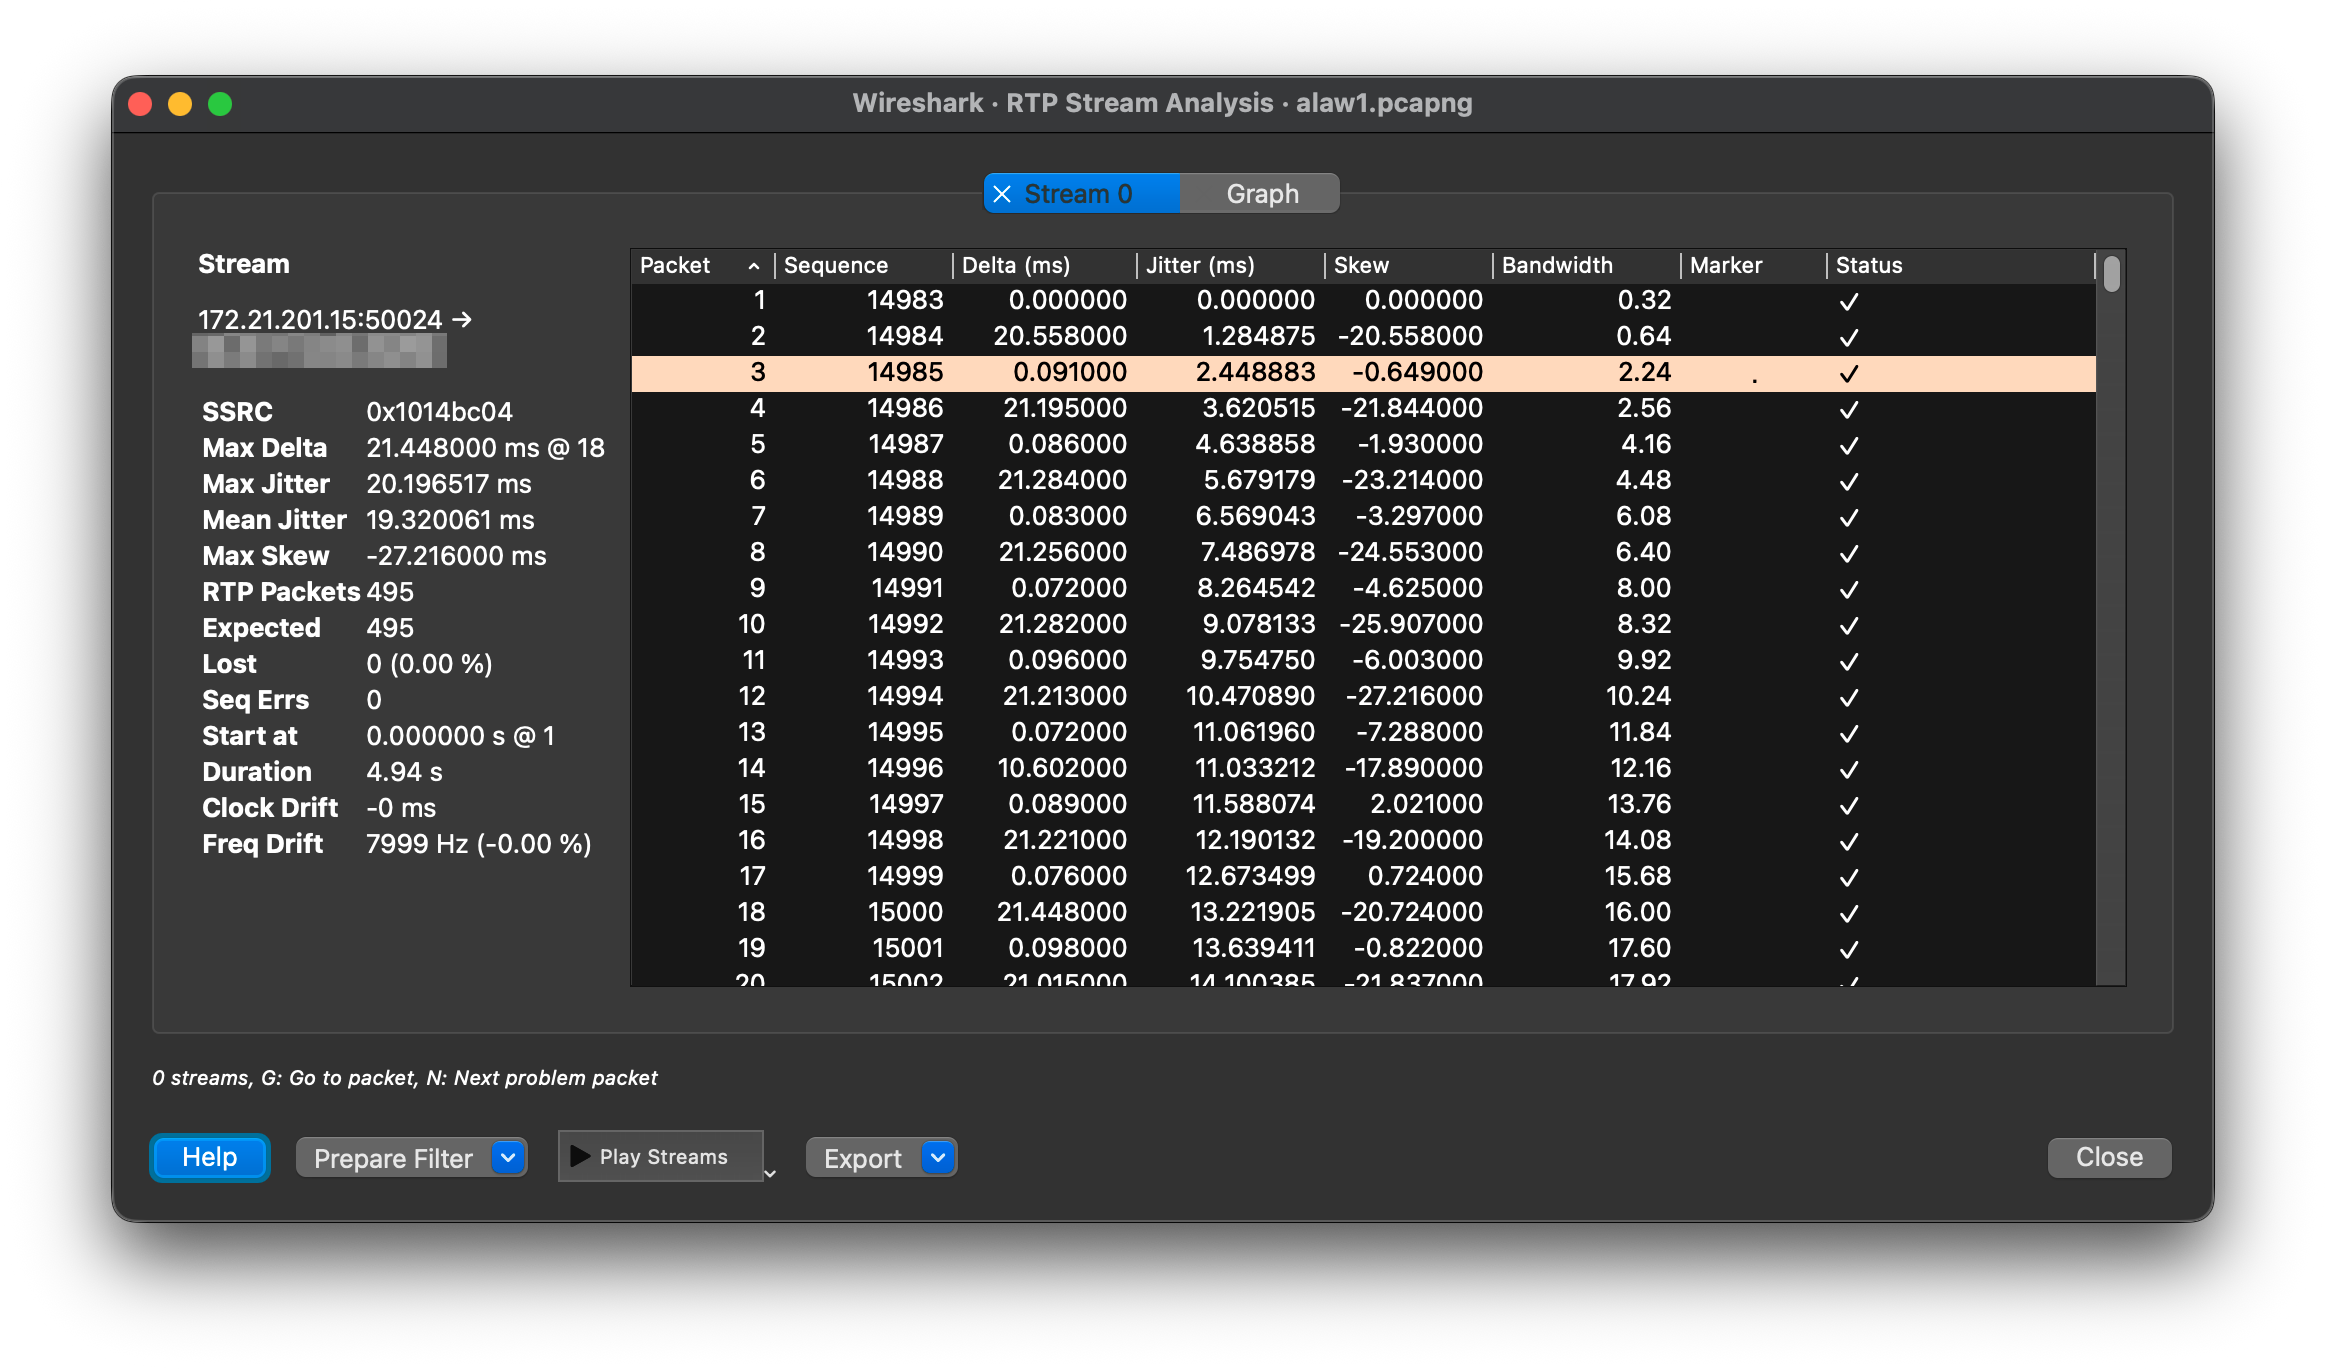This screenshot has height=1370, width=2326.
Task: Click bandwidth value 17.60 in packet 19
Action: [x=1640, y=948]
